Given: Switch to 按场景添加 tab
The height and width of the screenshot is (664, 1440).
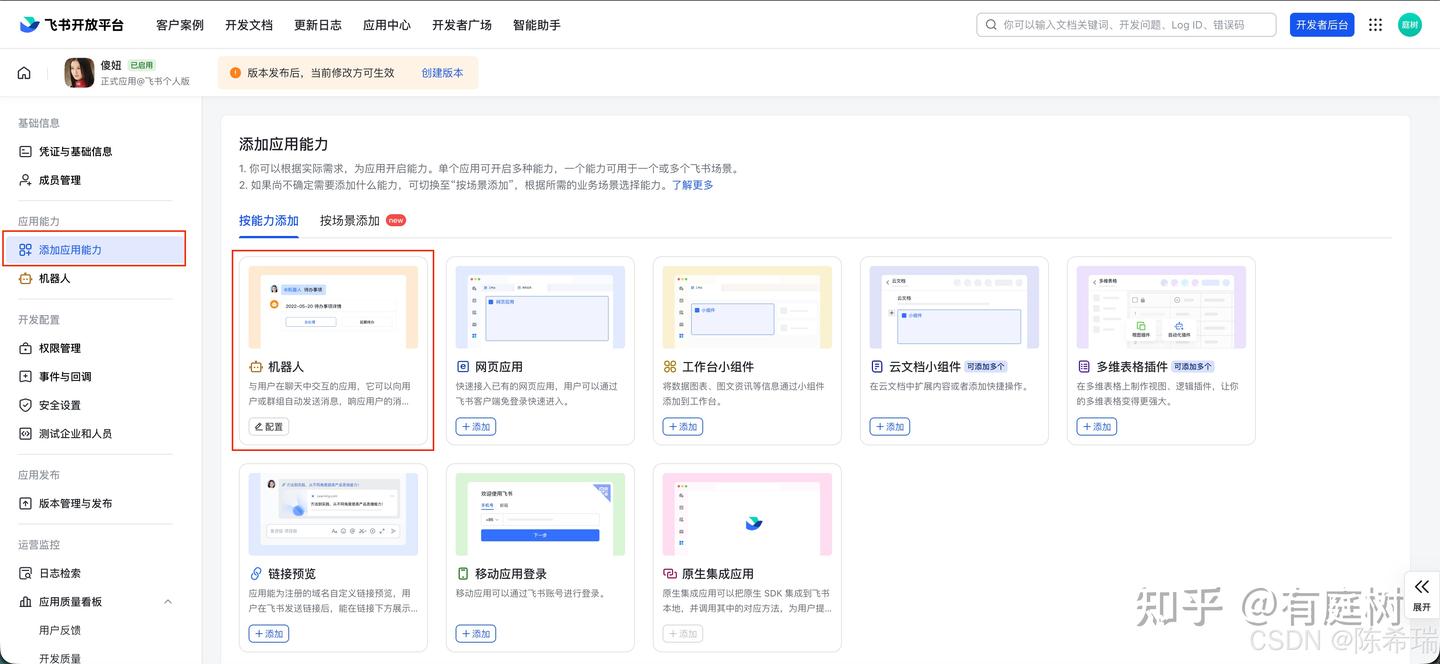Looking at the screenshot, I should (350, 220).
